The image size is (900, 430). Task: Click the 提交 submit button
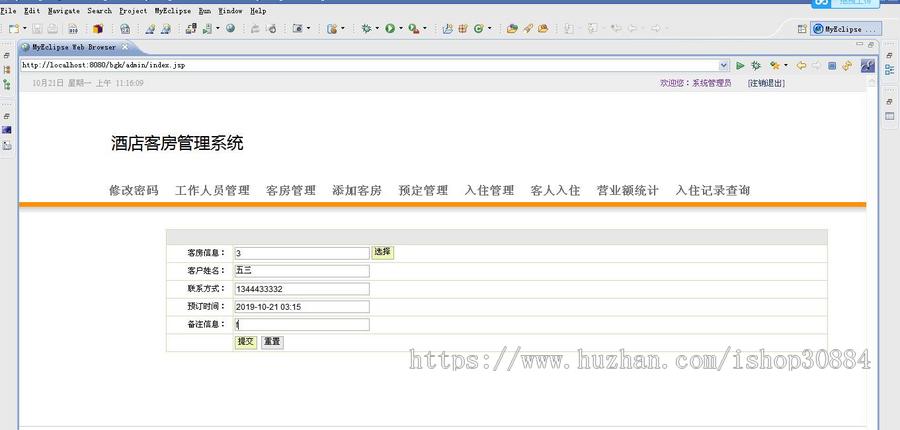(x=246, y=342)
